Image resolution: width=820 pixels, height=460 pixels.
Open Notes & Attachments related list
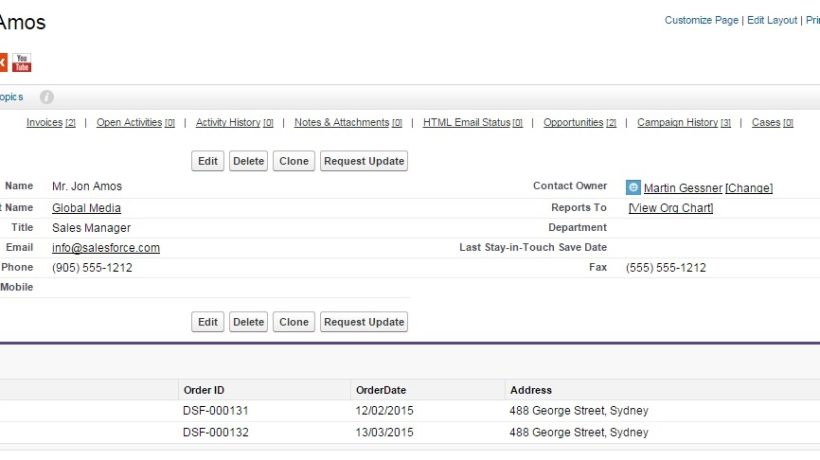(x=341, y=123)
